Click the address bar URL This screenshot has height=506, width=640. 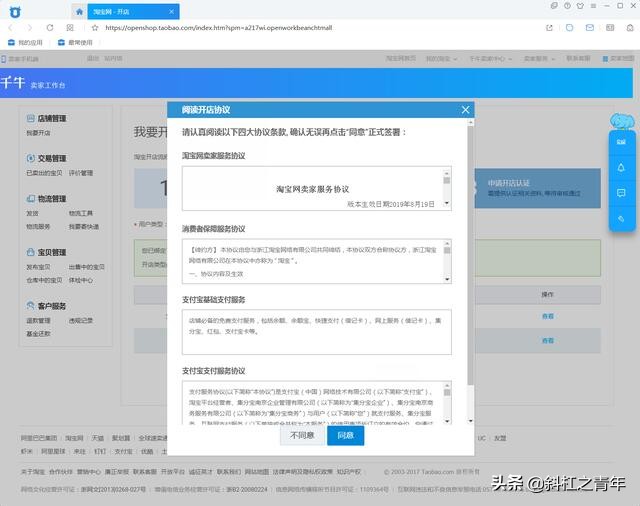click(x=218, y=28)
